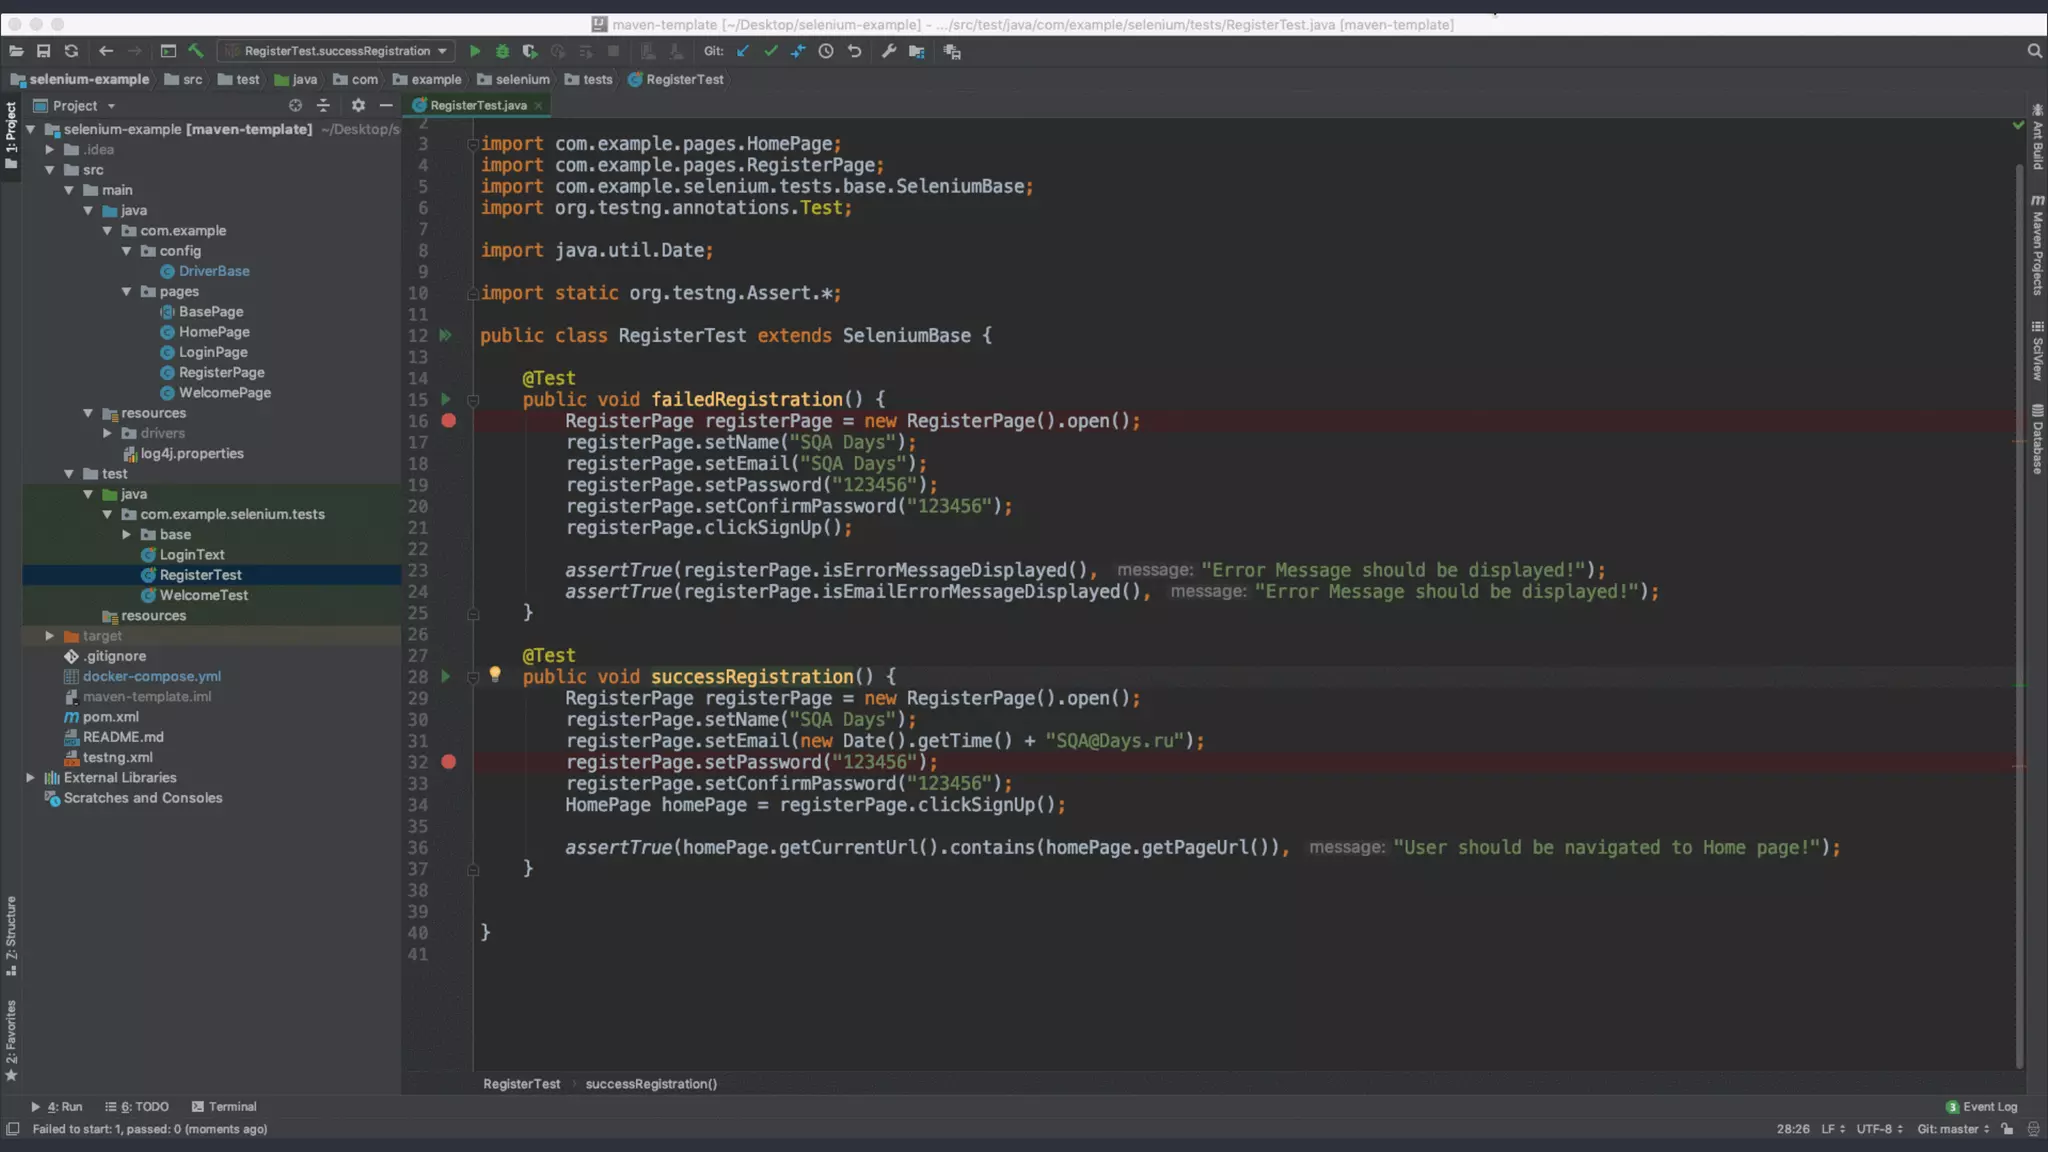The image size is (2048, 1152).
Task: Remove breakpoint on line 32
Action: (x=449, y=762)
